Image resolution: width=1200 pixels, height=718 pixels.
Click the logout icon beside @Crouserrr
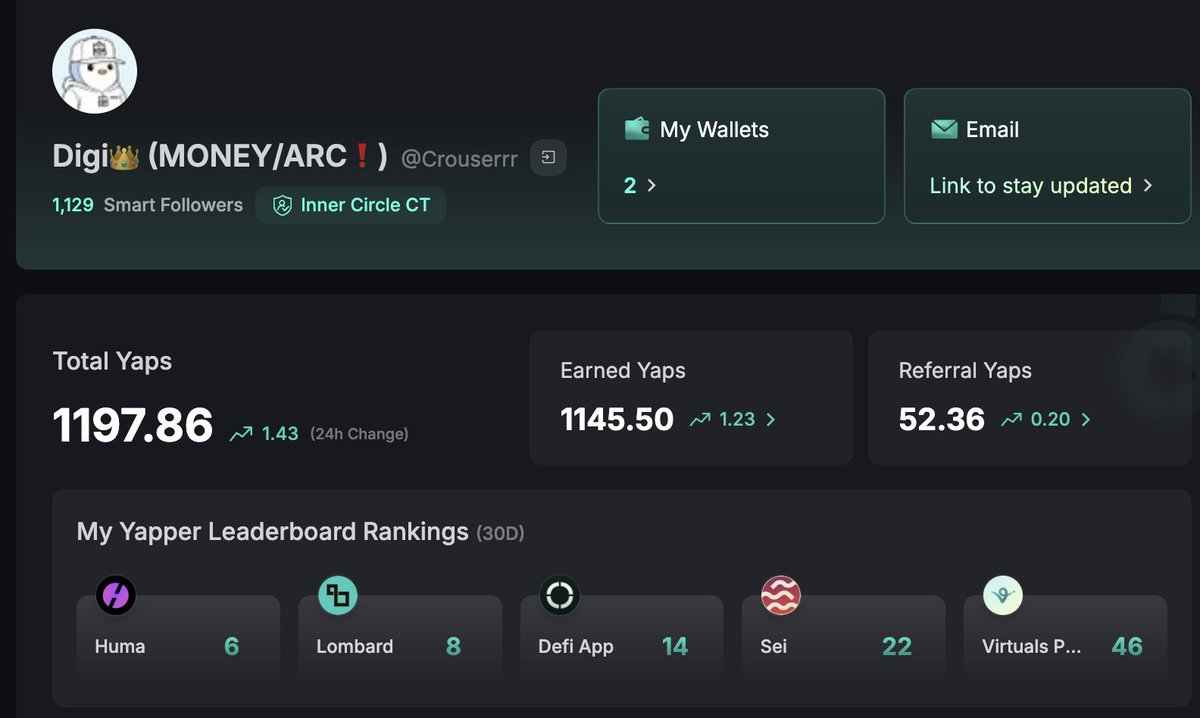pos(548,157)
